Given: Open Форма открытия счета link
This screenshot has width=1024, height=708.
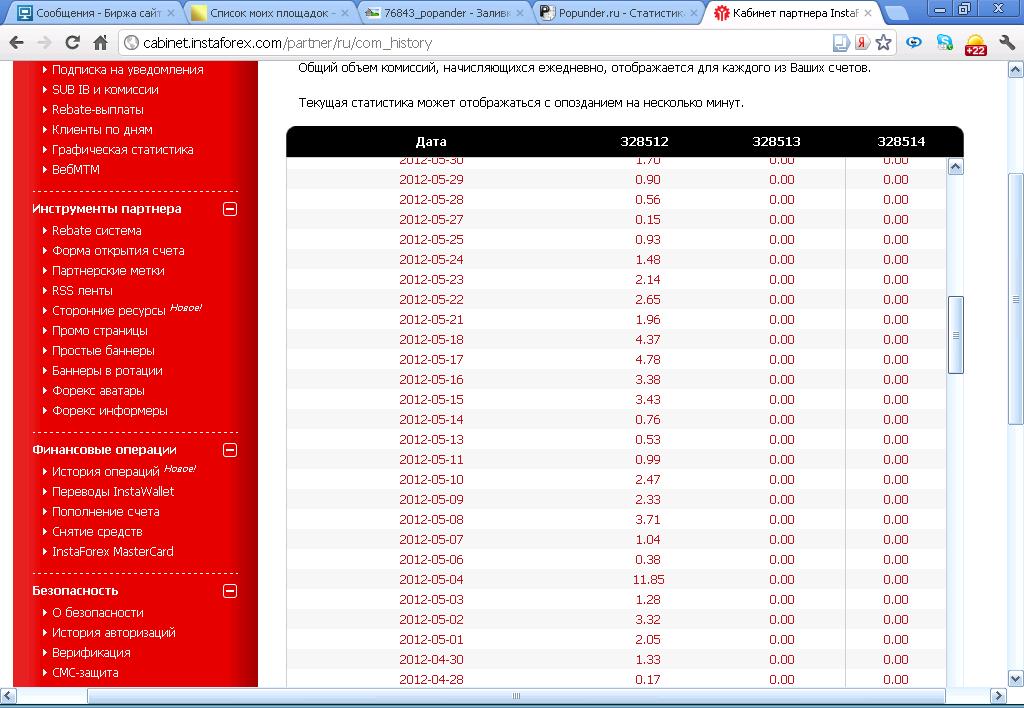Looking at the screenshot, I should click(x=118, y=251).
